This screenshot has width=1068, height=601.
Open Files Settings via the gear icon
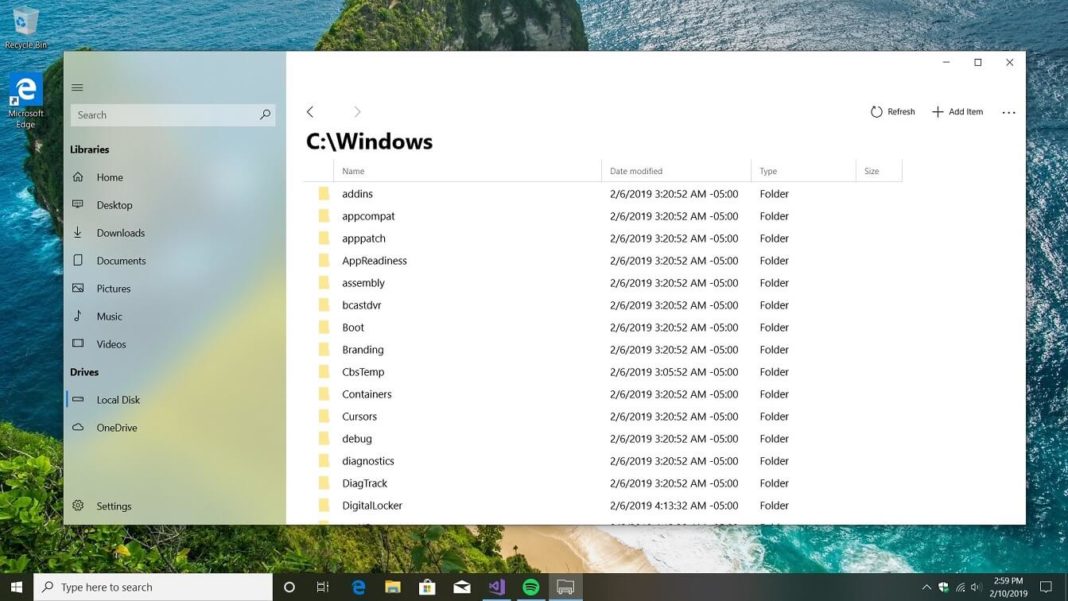pos(113,506)
